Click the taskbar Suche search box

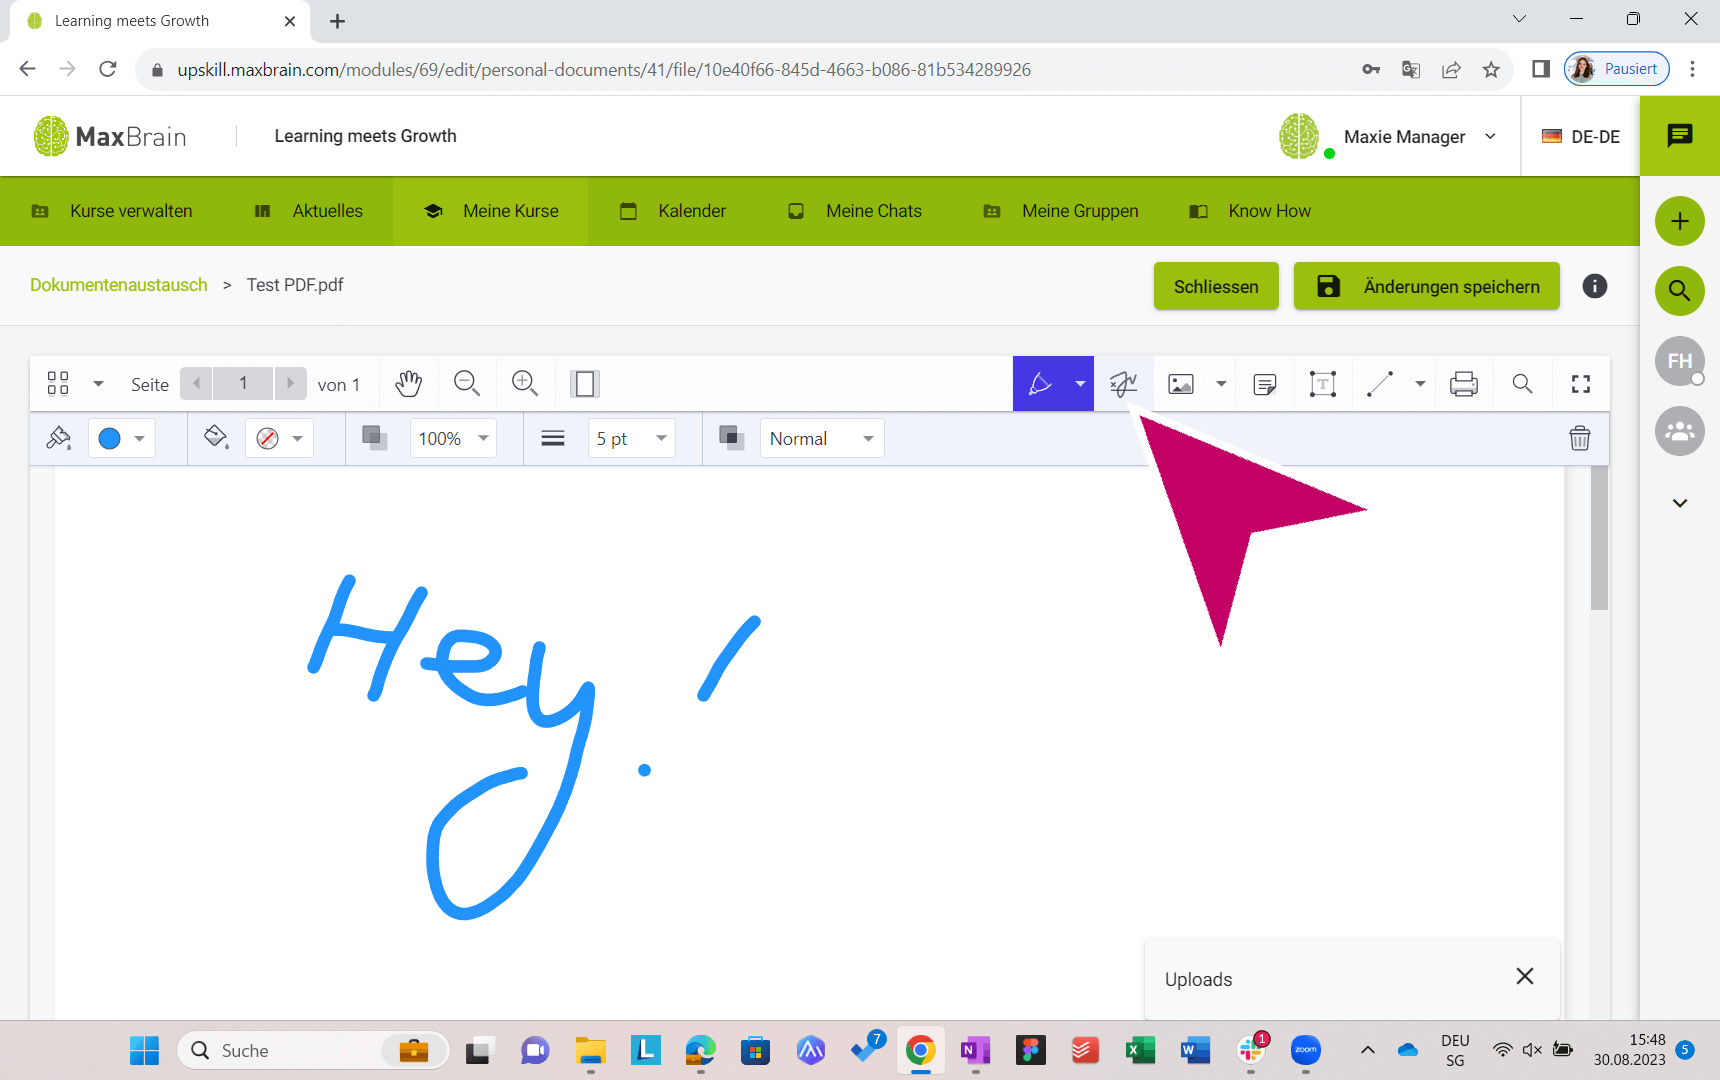(313, 1050)
